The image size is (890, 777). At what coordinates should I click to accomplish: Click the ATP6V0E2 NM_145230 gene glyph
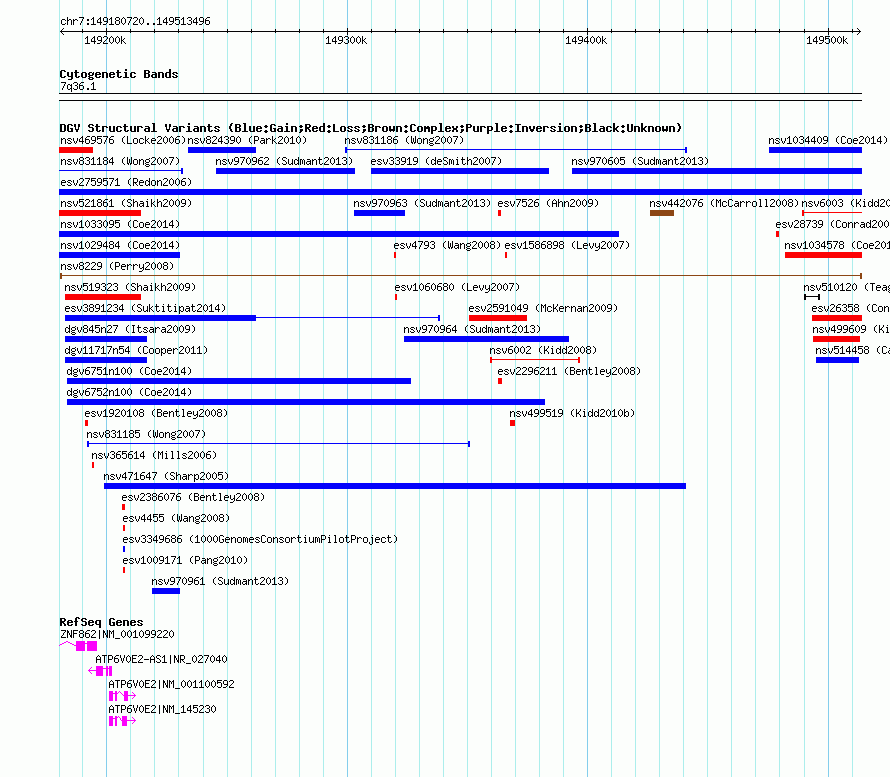pos(122,721)
